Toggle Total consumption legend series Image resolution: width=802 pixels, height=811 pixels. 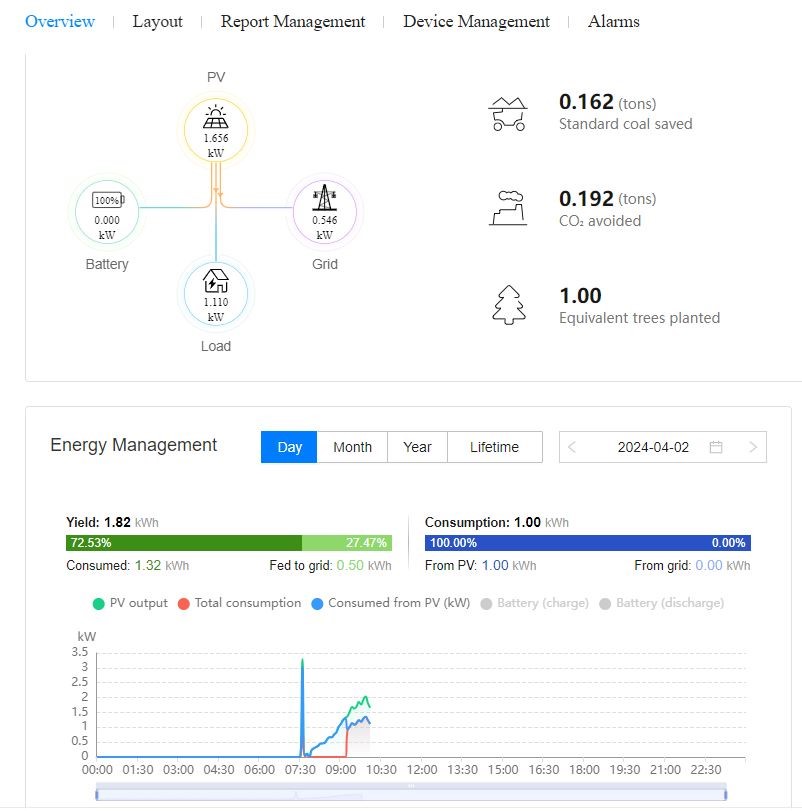coord(238,603)
